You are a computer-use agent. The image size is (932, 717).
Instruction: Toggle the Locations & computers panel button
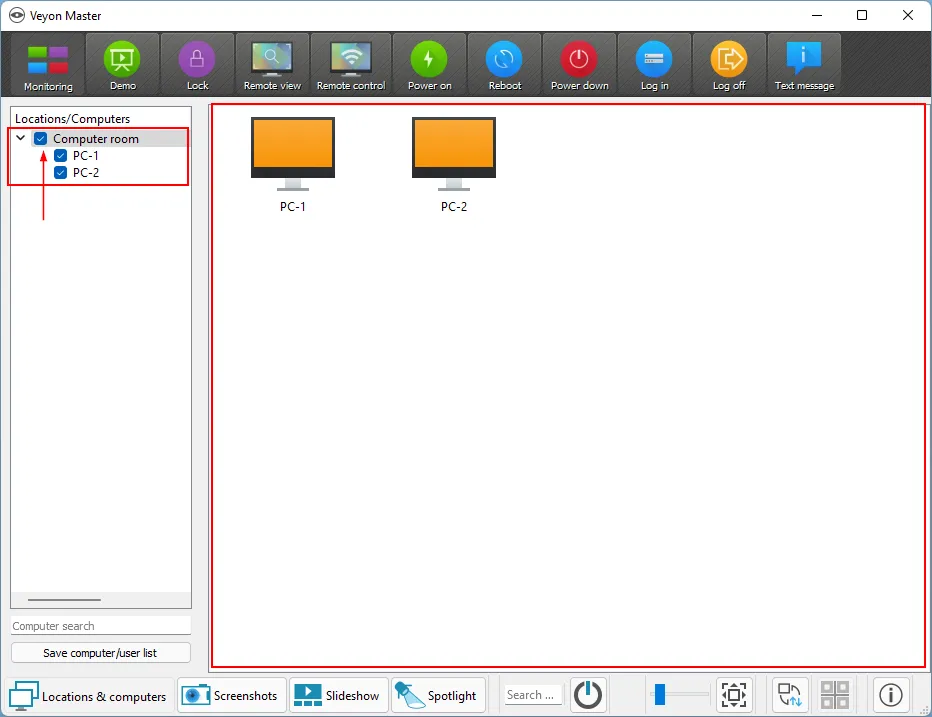click(x=89, y=696)
